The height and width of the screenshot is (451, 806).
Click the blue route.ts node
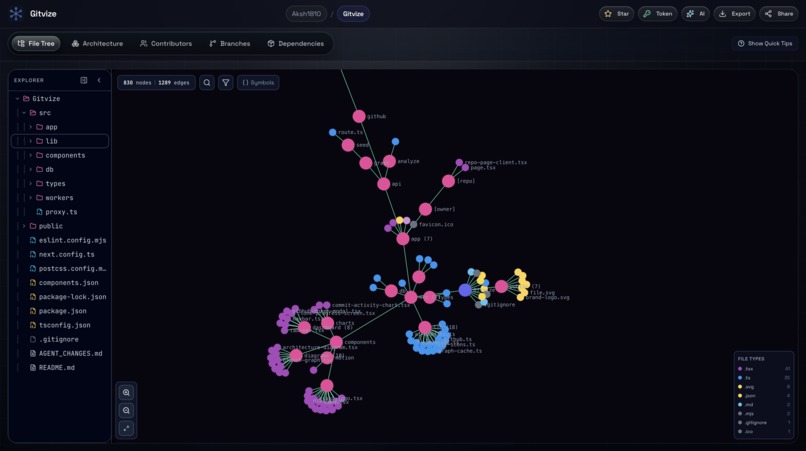point(333,133)
